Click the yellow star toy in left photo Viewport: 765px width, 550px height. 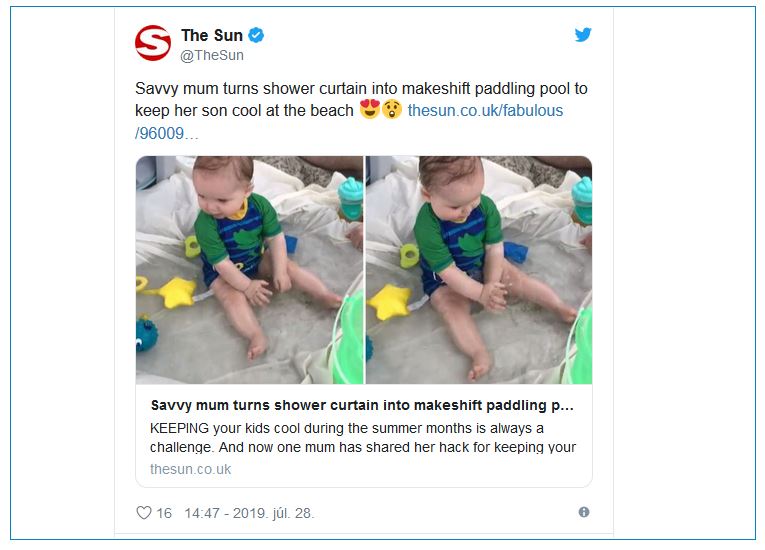[x=176, y=292]
